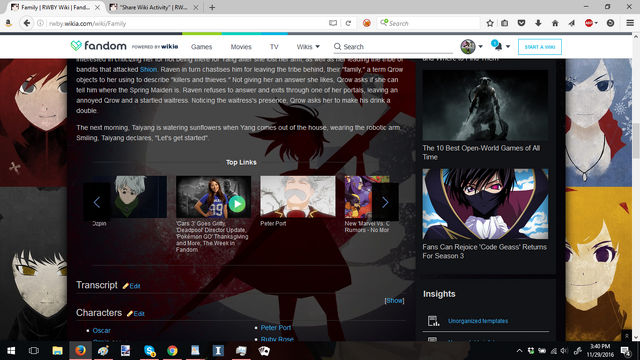Open the Ozpin thumbnail in Top Links

pos(138,196)
